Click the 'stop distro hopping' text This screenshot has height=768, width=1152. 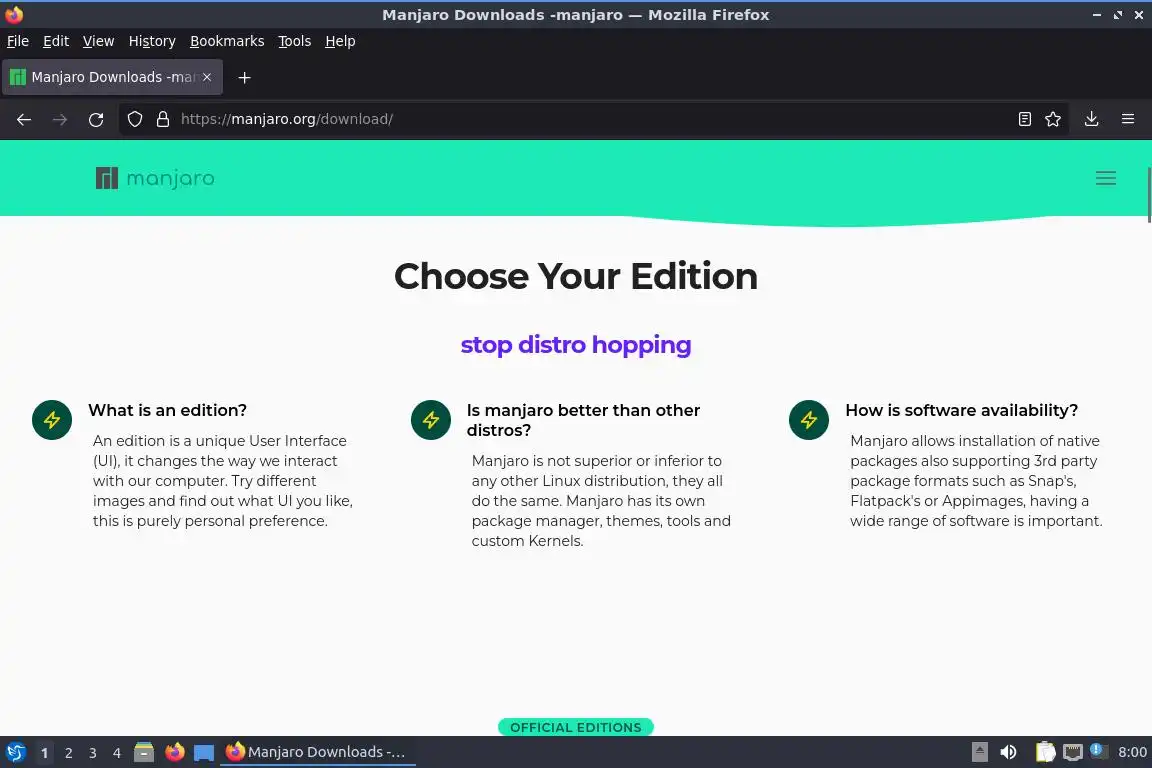click(x=576, y=345)
